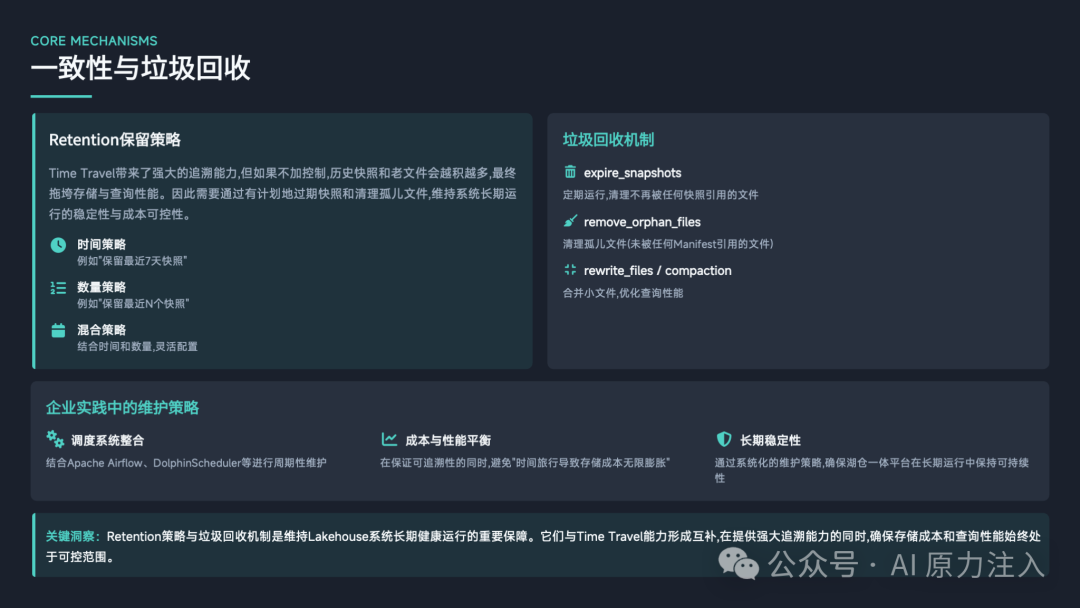Screen dimensions: 1080x608
Task: Click the gears icon beside 调度系统整合
Action: (x=55, y=439)
